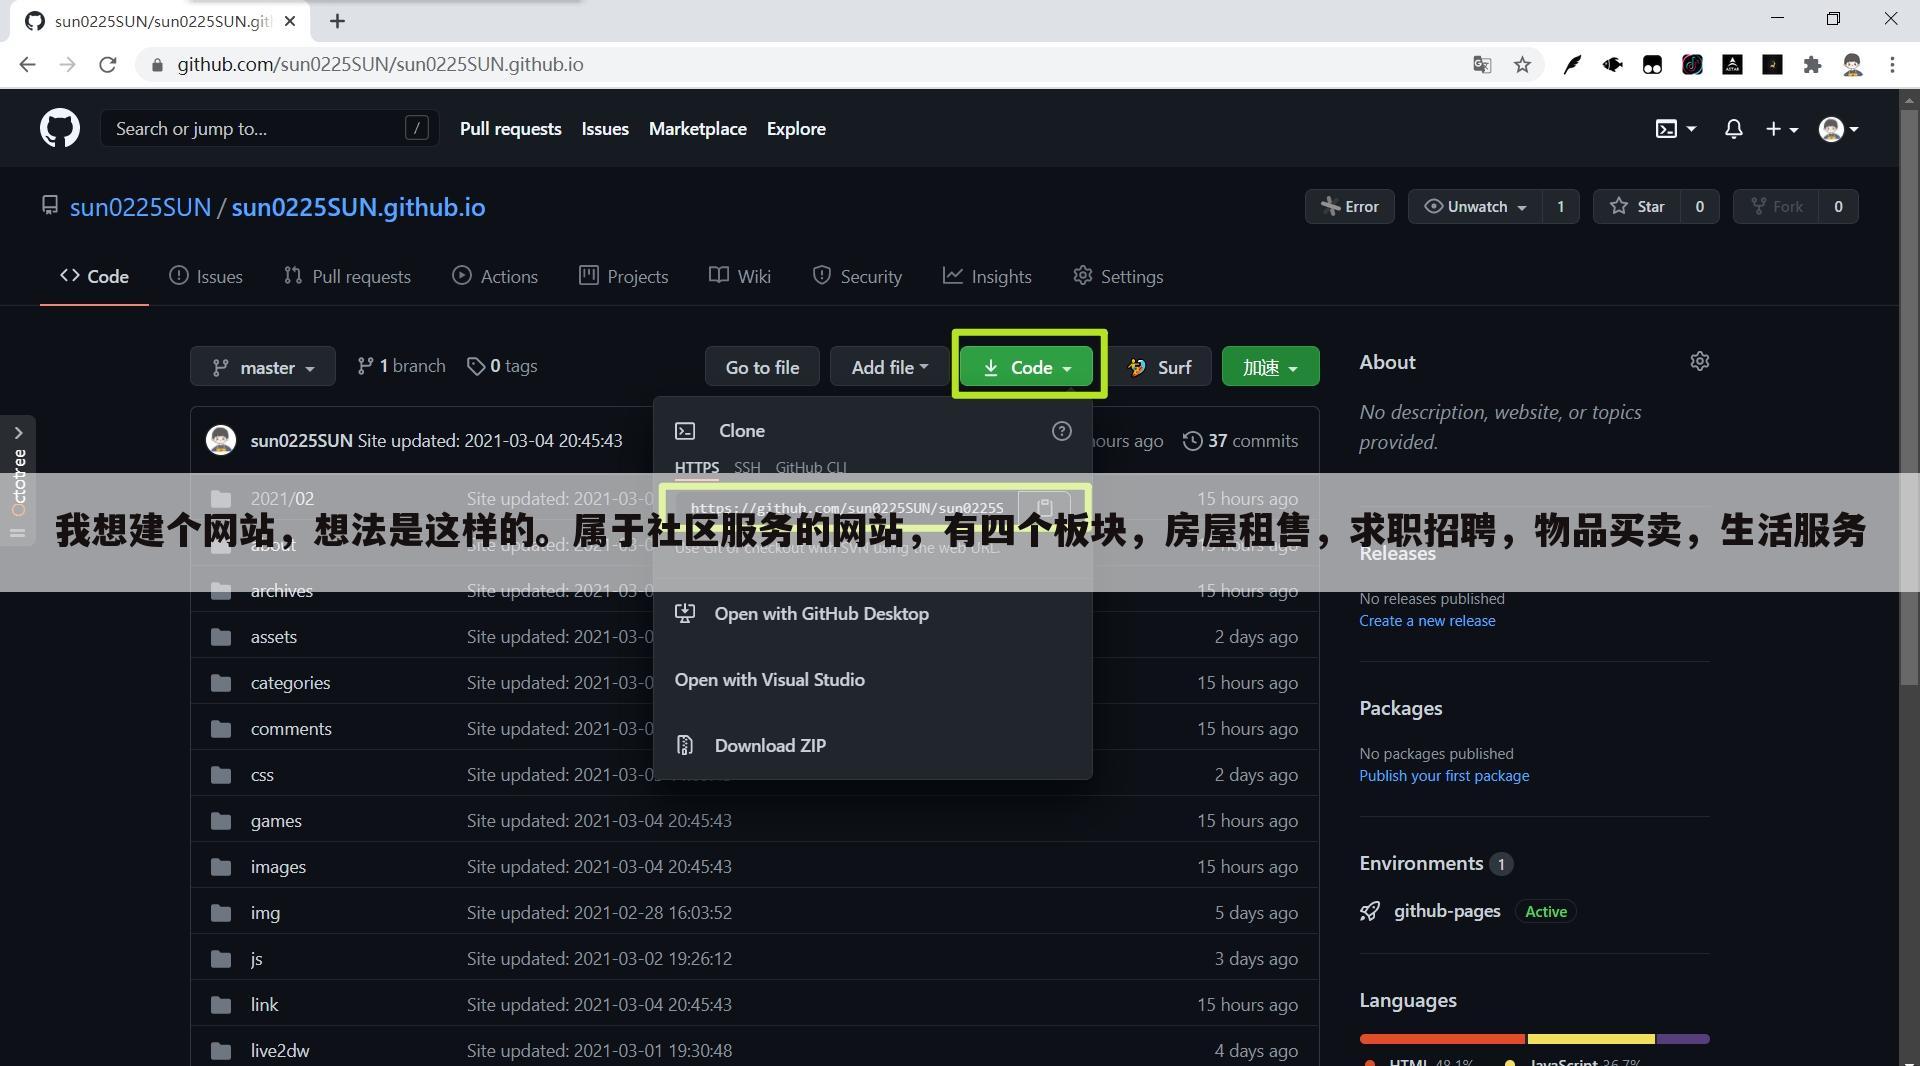Screen dimensions: 1920x1066
Task: Click the games folder icon
Action: click(221, 821)
